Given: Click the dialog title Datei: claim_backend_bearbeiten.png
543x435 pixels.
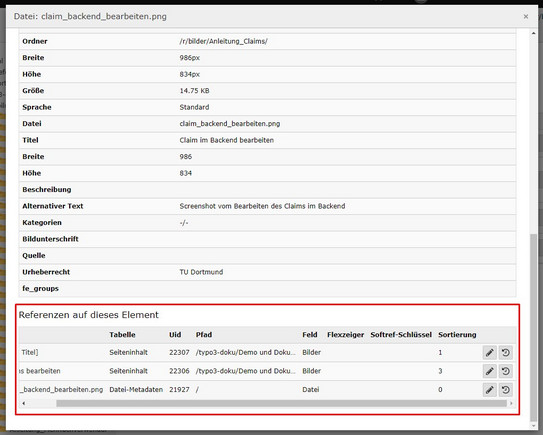Looking at the screenshot, I should 90,16.
